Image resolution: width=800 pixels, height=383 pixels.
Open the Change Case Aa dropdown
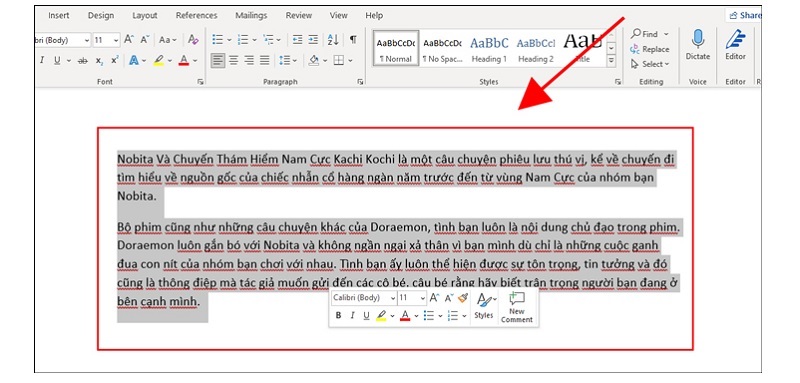click(x=167, y=39)
